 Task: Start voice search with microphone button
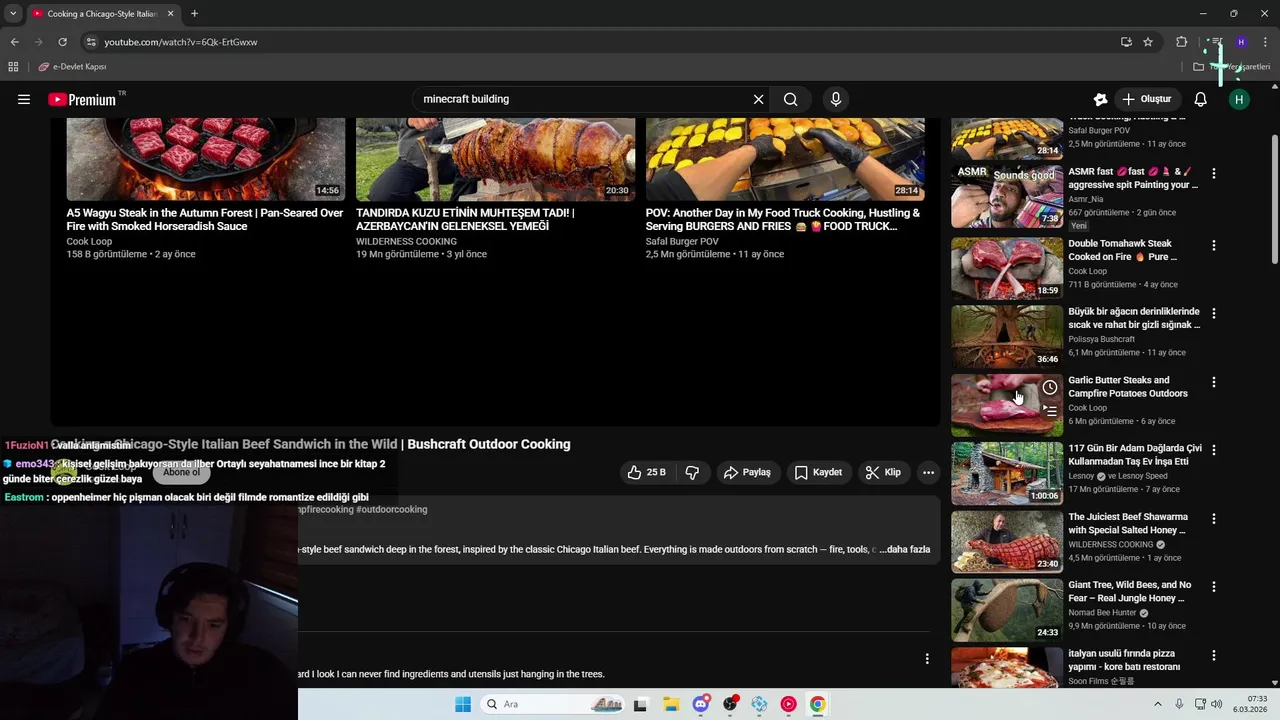[836, 99]
